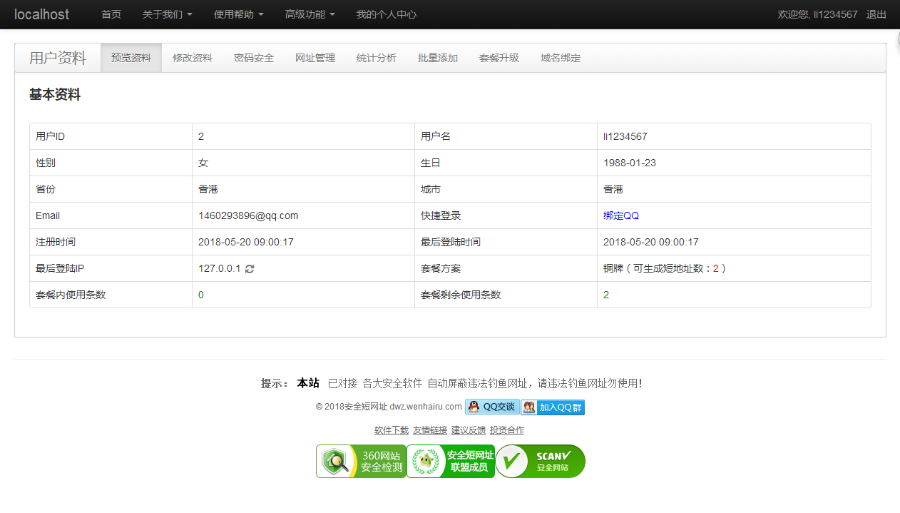Go to 首页 in the navbar
Viewport: 900px width, 513px height.
(111, 15)
